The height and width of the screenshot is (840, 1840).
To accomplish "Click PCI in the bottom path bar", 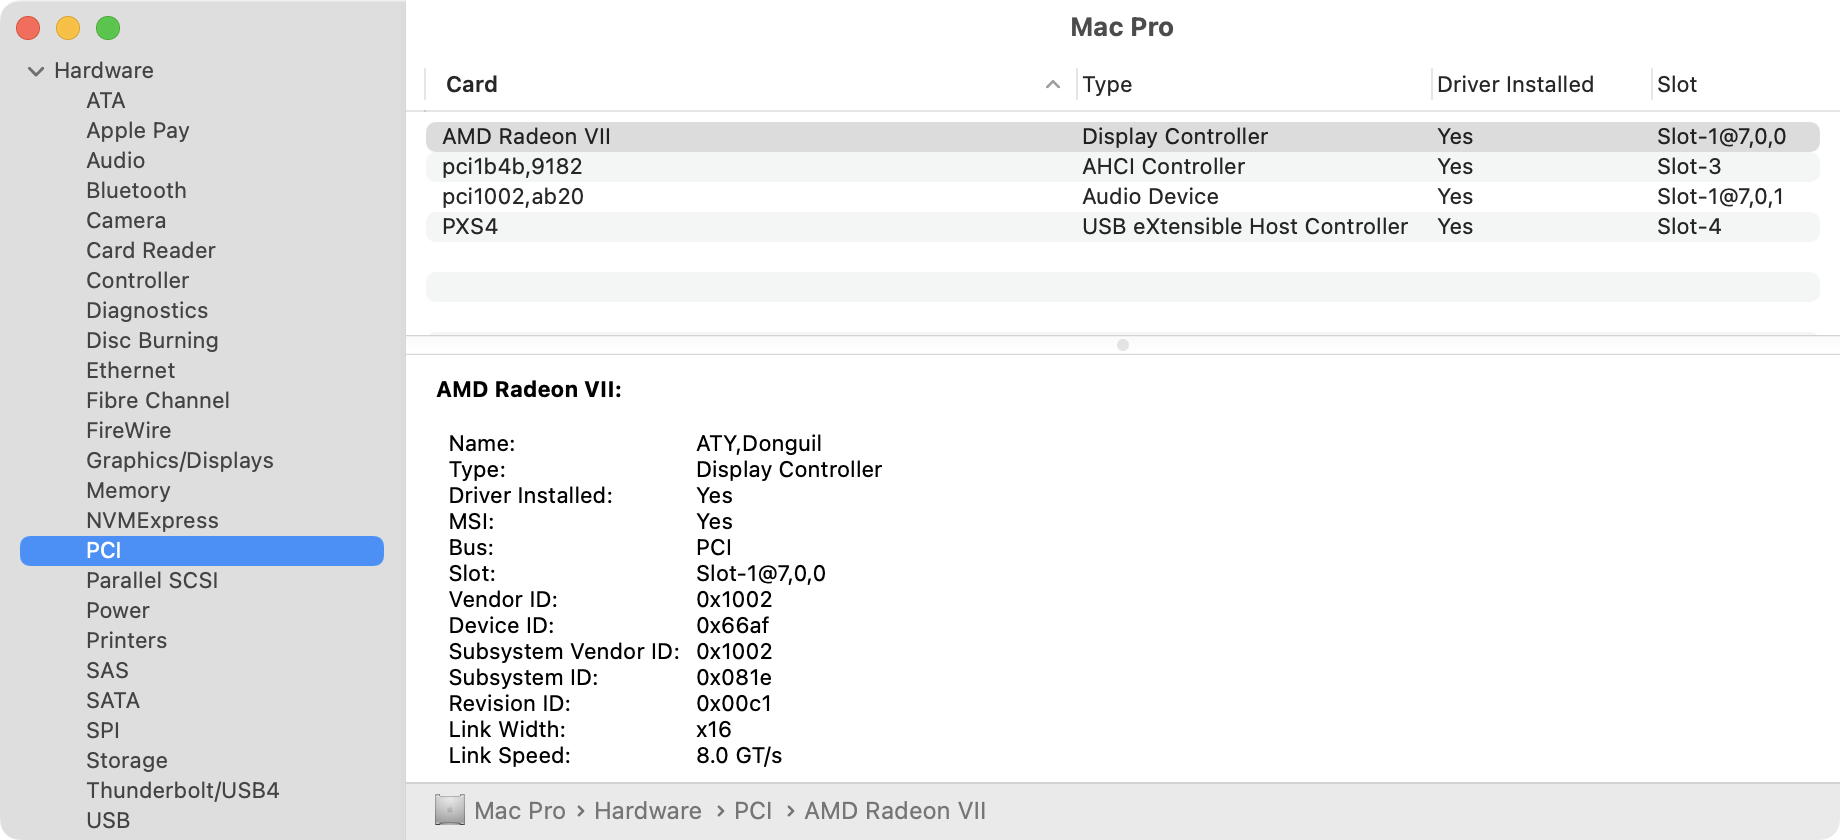I will click(753, 810).
